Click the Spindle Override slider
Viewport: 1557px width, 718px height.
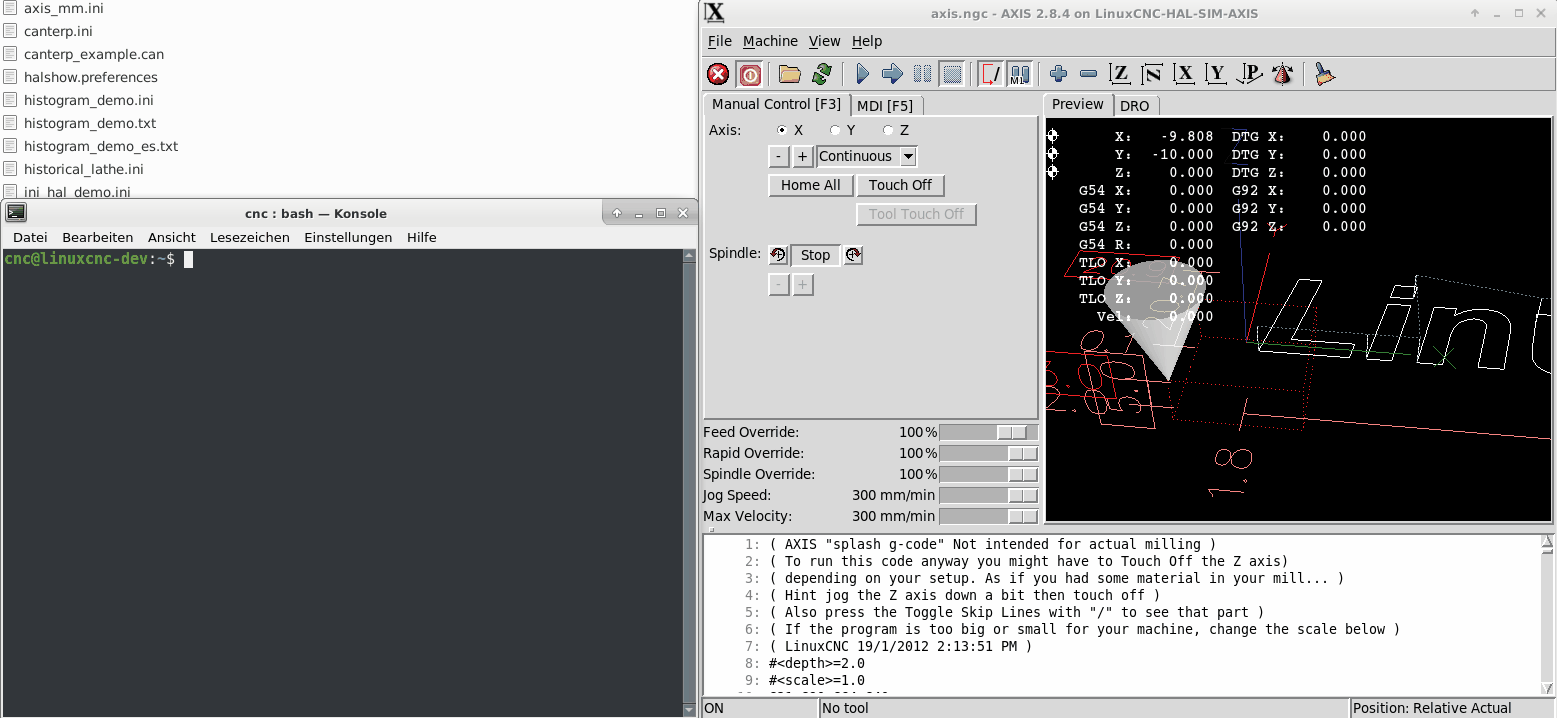point(989,474)
